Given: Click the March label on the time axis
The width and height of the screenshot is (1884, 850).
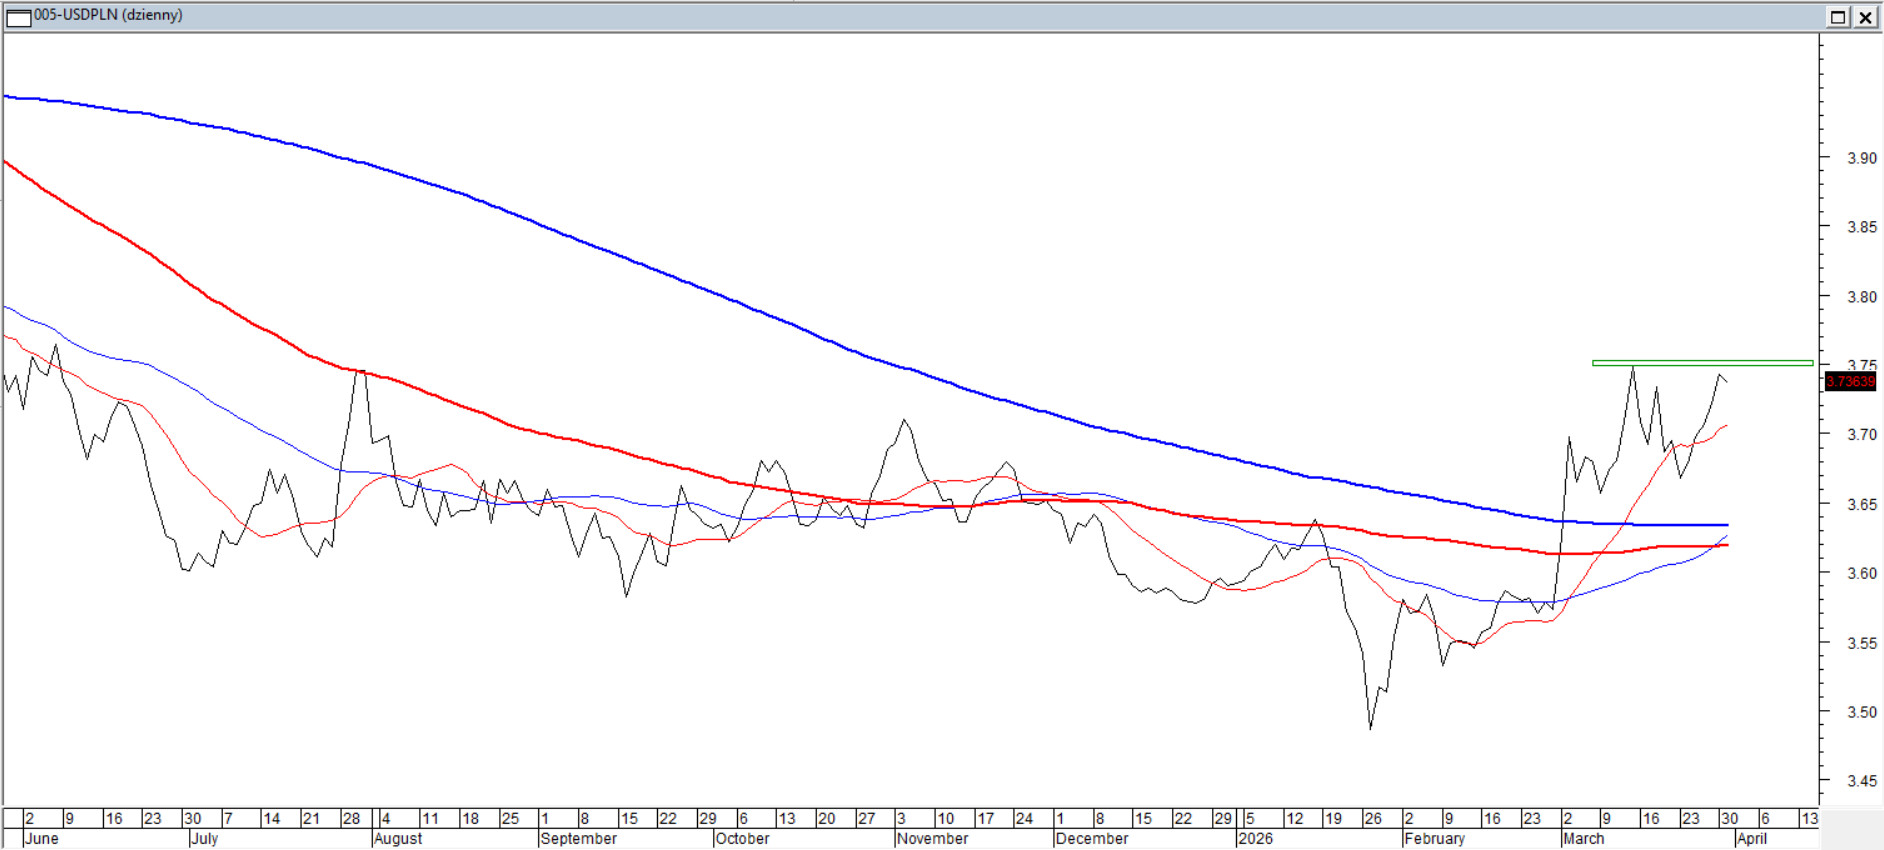Looking at the screenshot, I should tap(1583, 839).
